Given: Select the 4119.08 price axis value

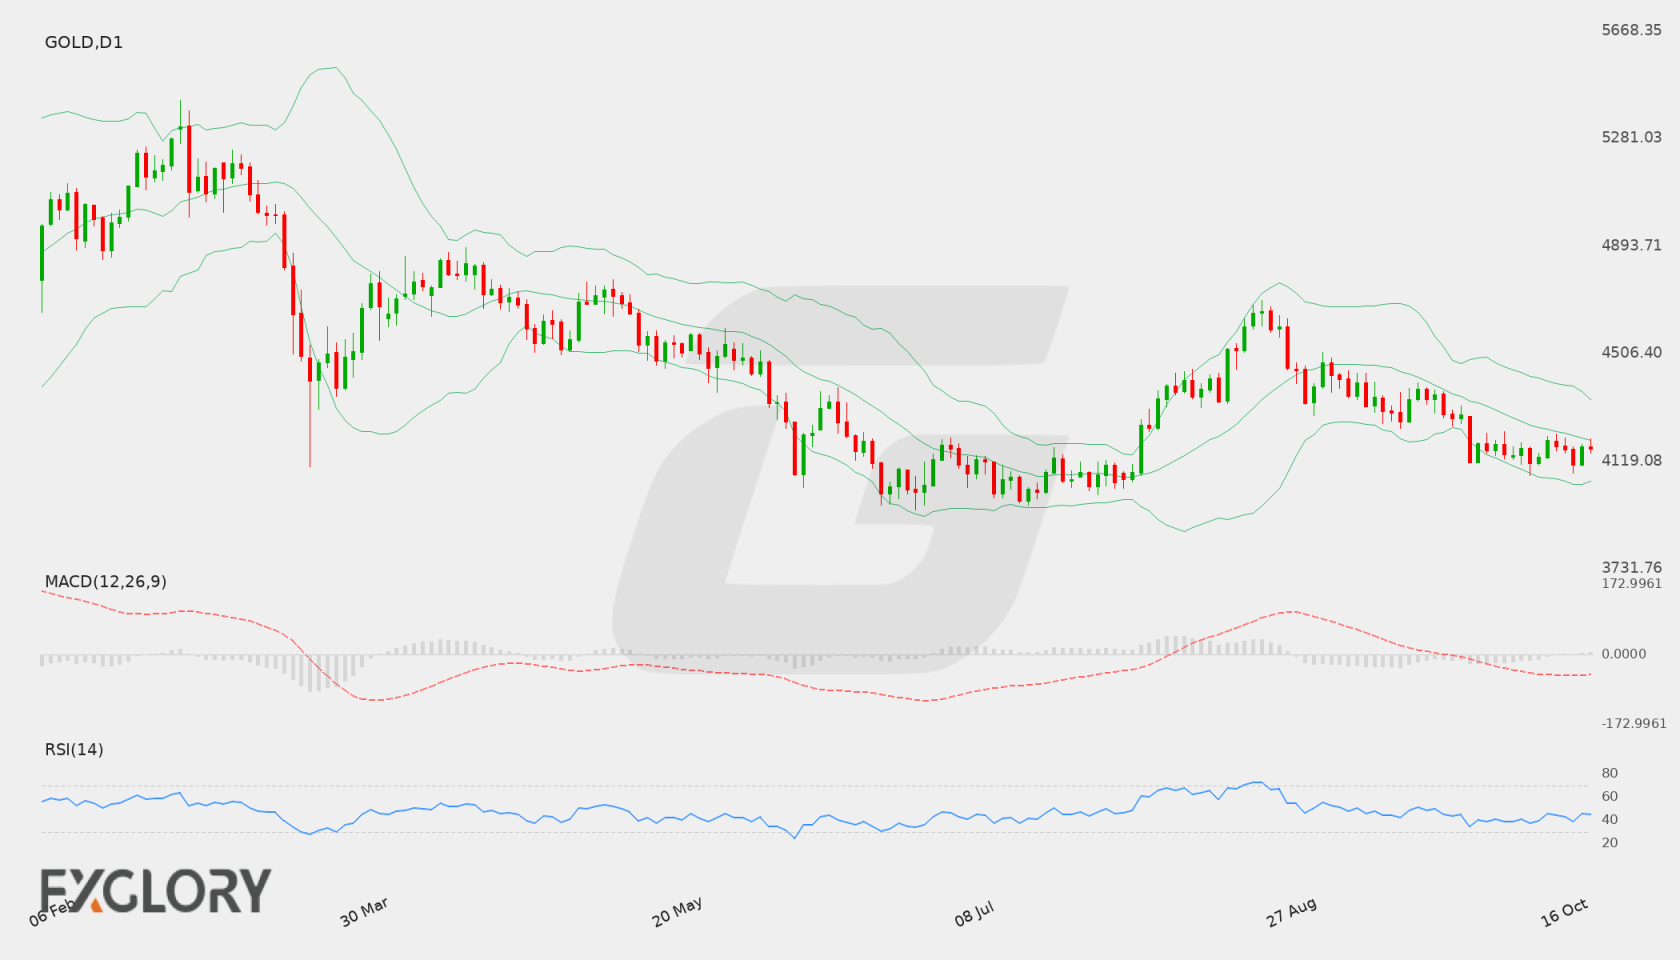Looking at the screenshot, I should (1632, 460).
